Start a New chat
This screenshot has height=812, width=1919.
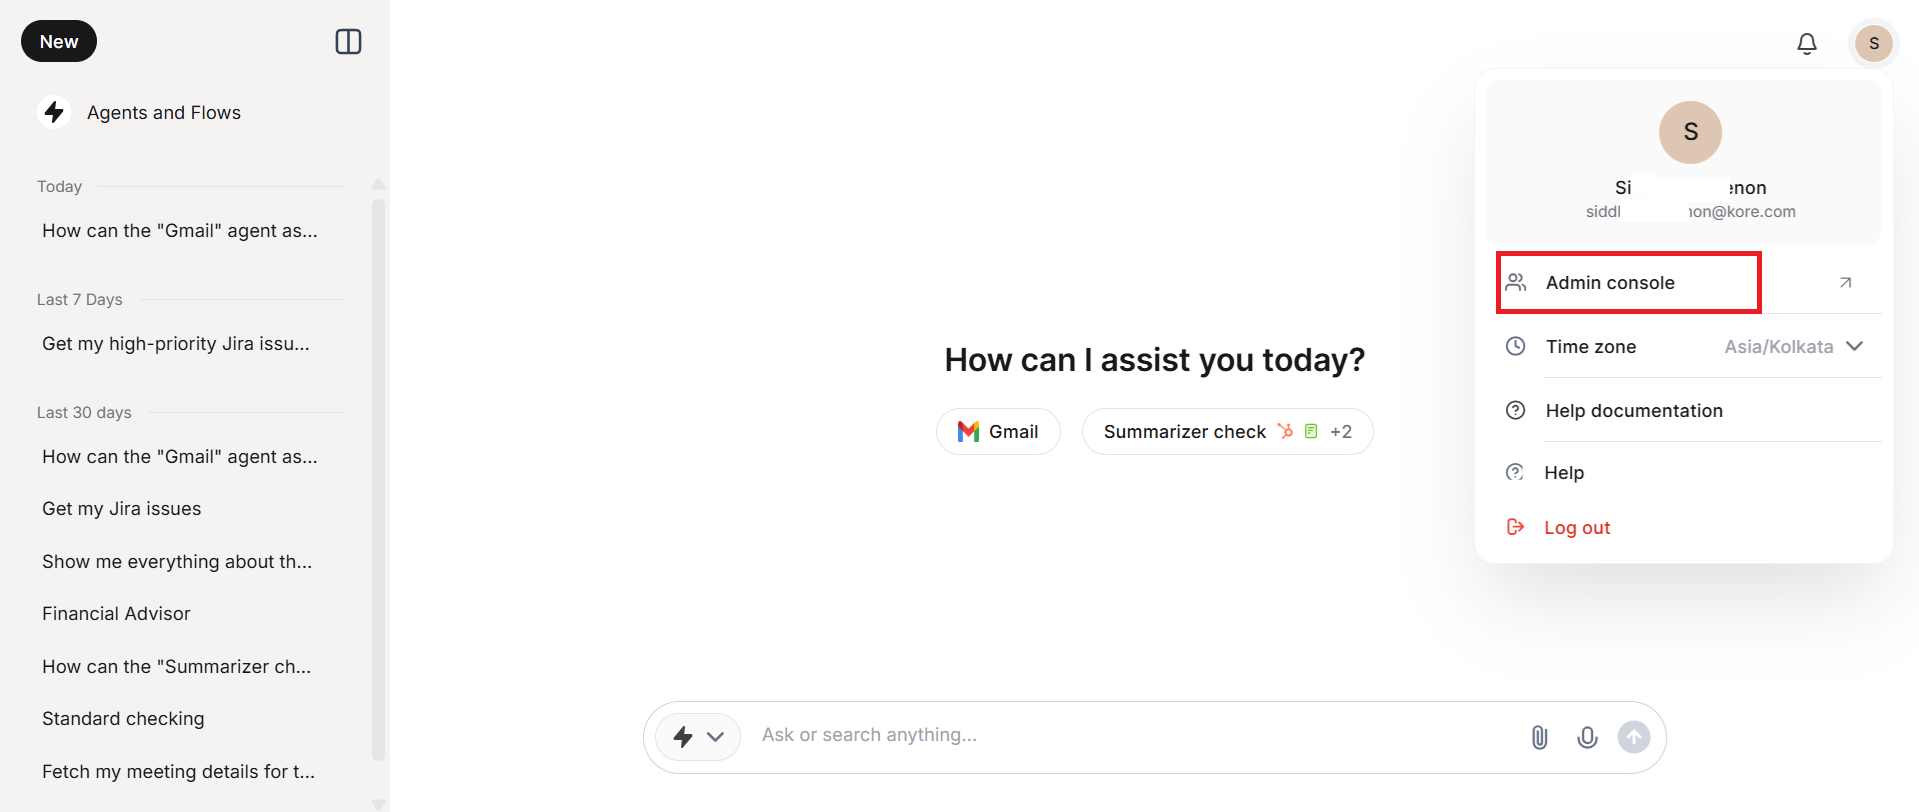coord(59,42)
